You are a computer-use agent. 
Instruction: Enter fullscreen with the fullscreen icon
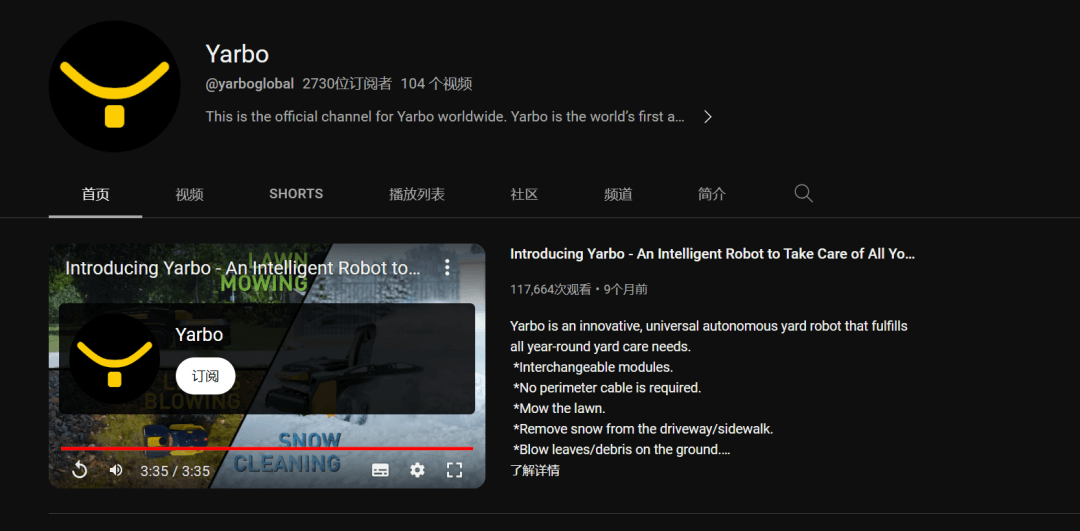[454, 470]
